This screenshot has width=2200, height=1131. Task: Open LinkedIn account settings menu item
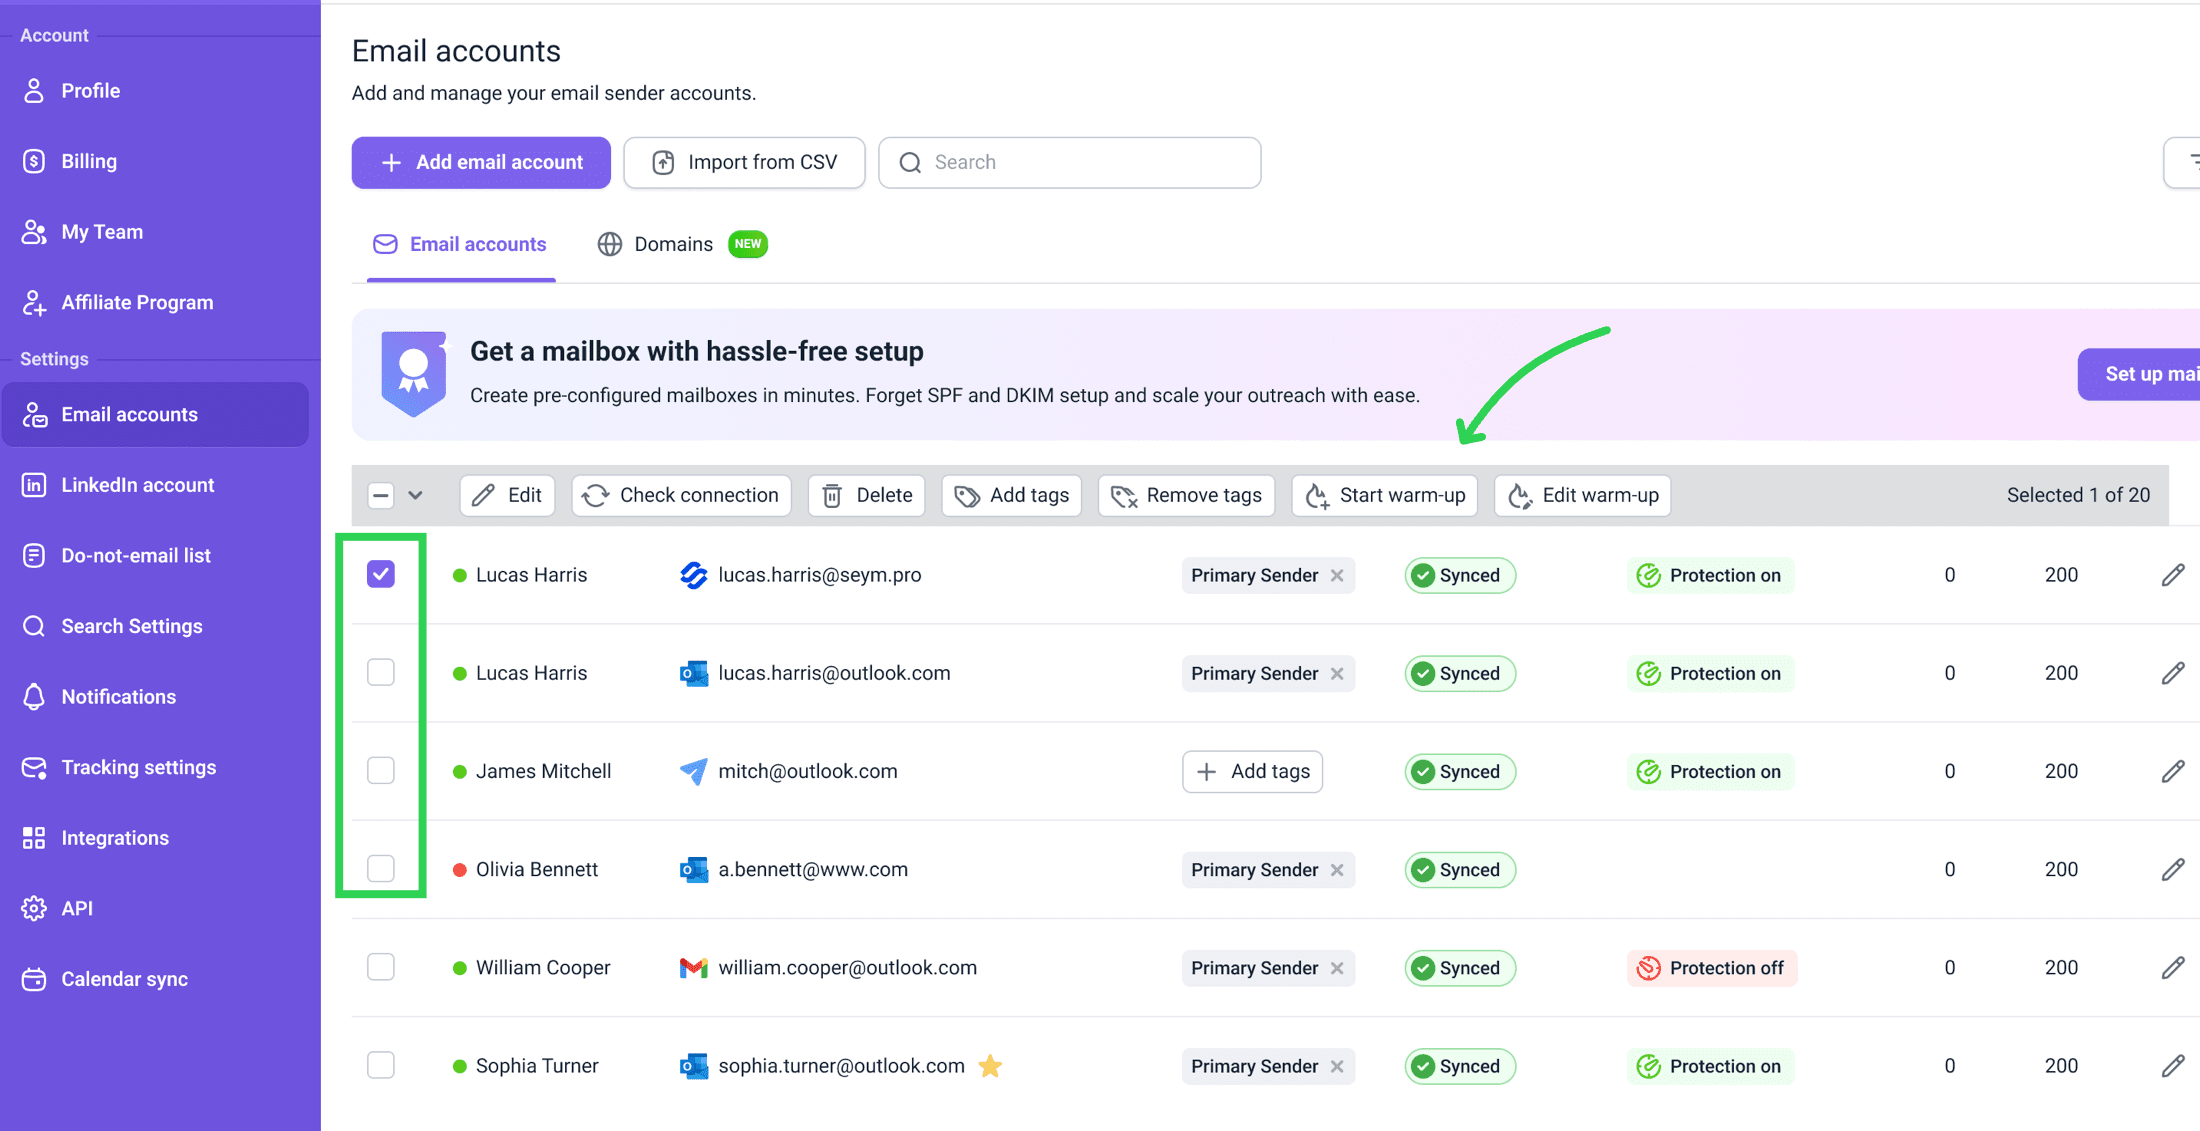tap(137, 485)
